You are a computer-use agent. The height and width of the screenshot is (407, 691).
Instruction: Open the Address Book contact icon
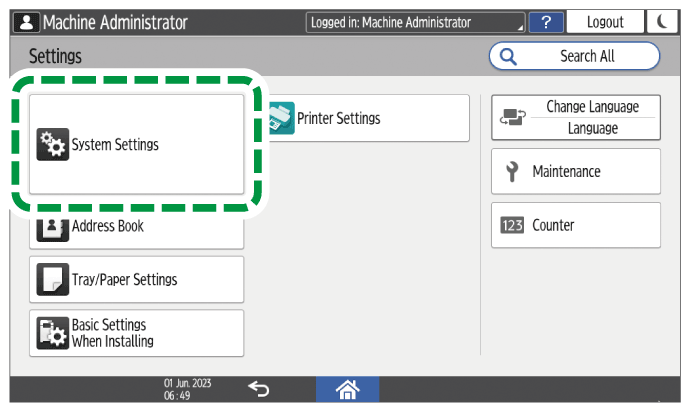coord(50,227)
